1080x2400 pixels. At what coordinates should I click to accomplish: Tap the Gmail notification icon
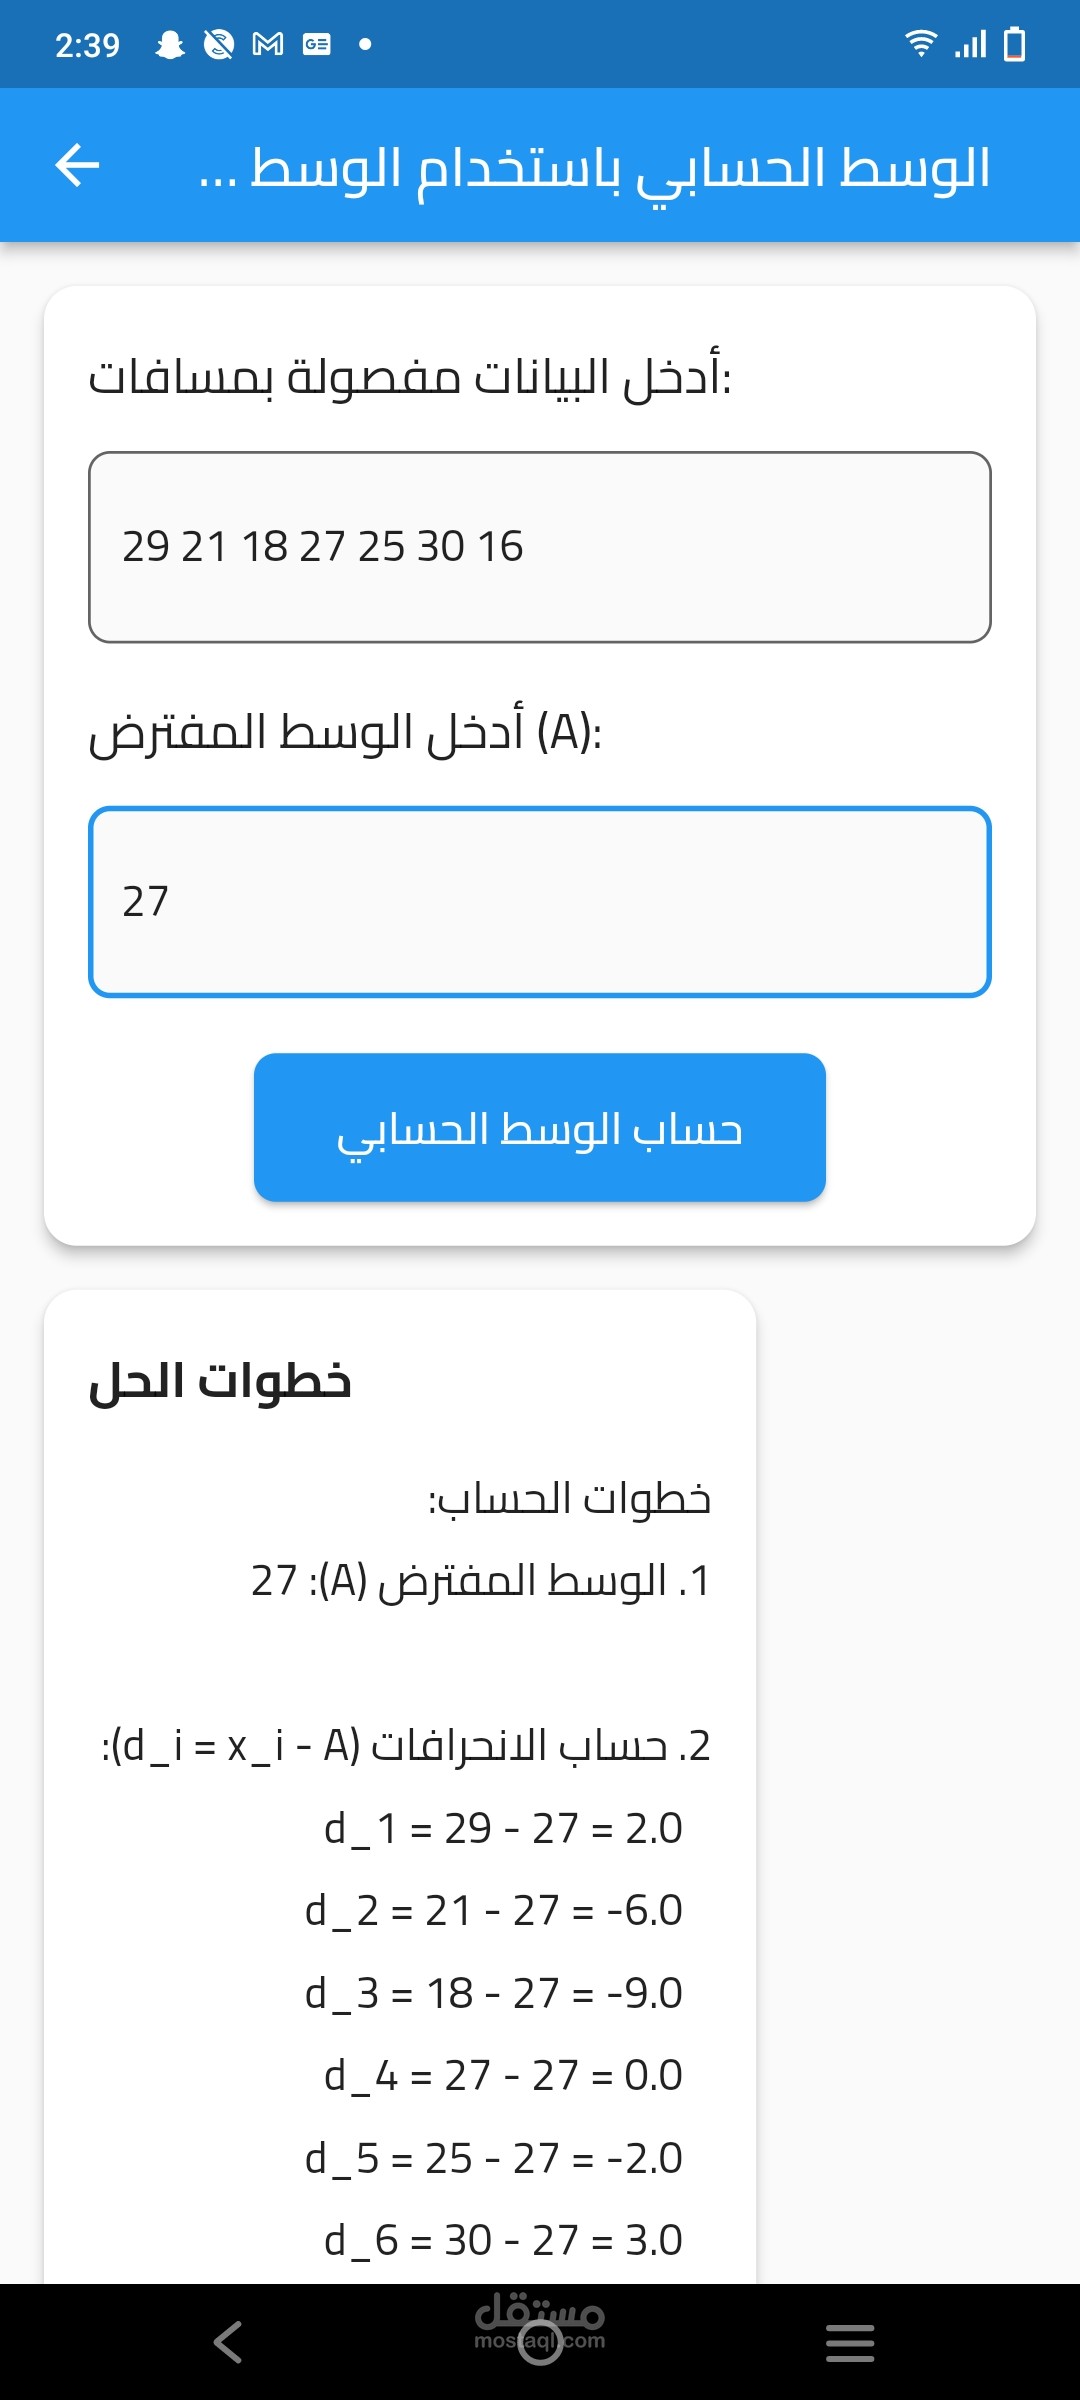tap(267, 44)
